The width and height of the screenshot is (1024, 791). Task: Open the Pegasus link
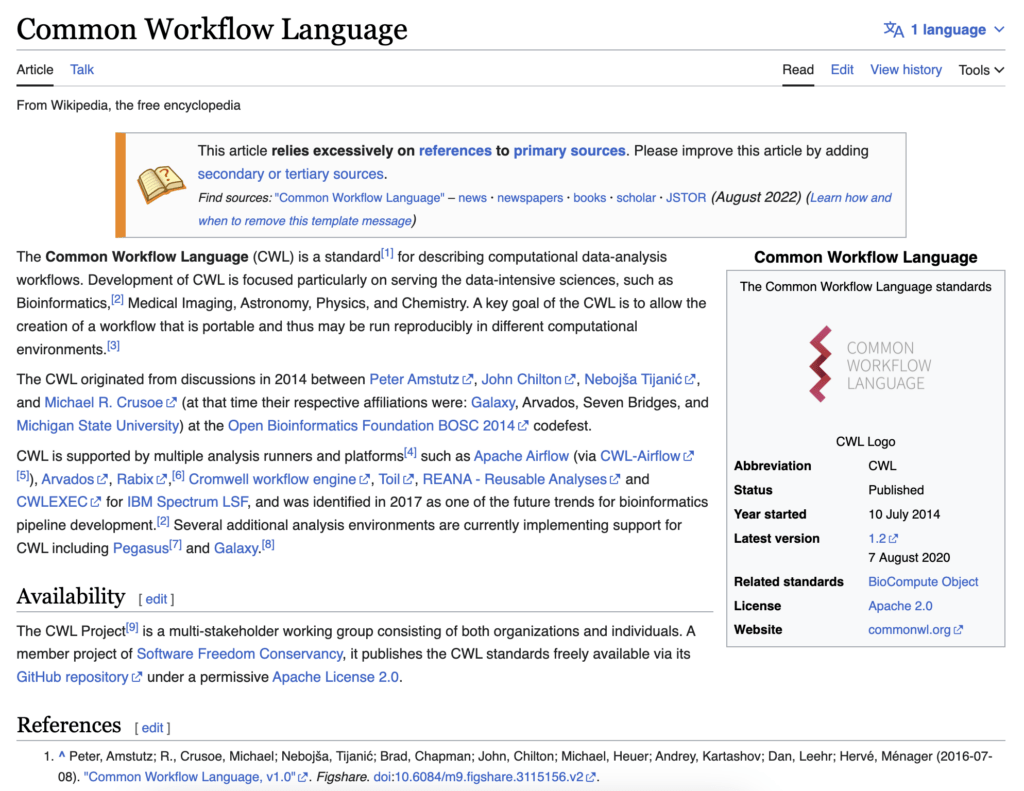point(140,549)
